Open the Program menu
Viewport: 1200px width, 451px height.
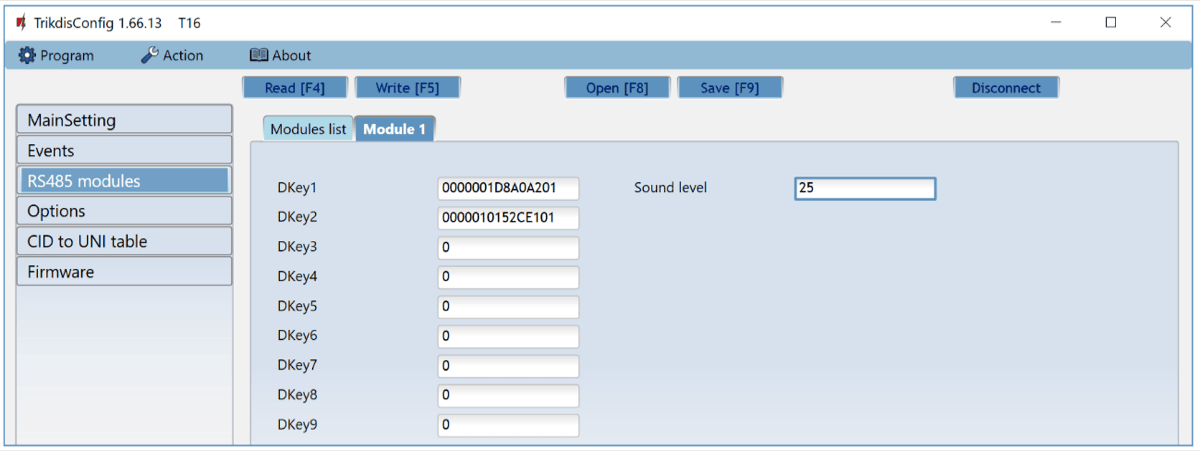(57, 56)
